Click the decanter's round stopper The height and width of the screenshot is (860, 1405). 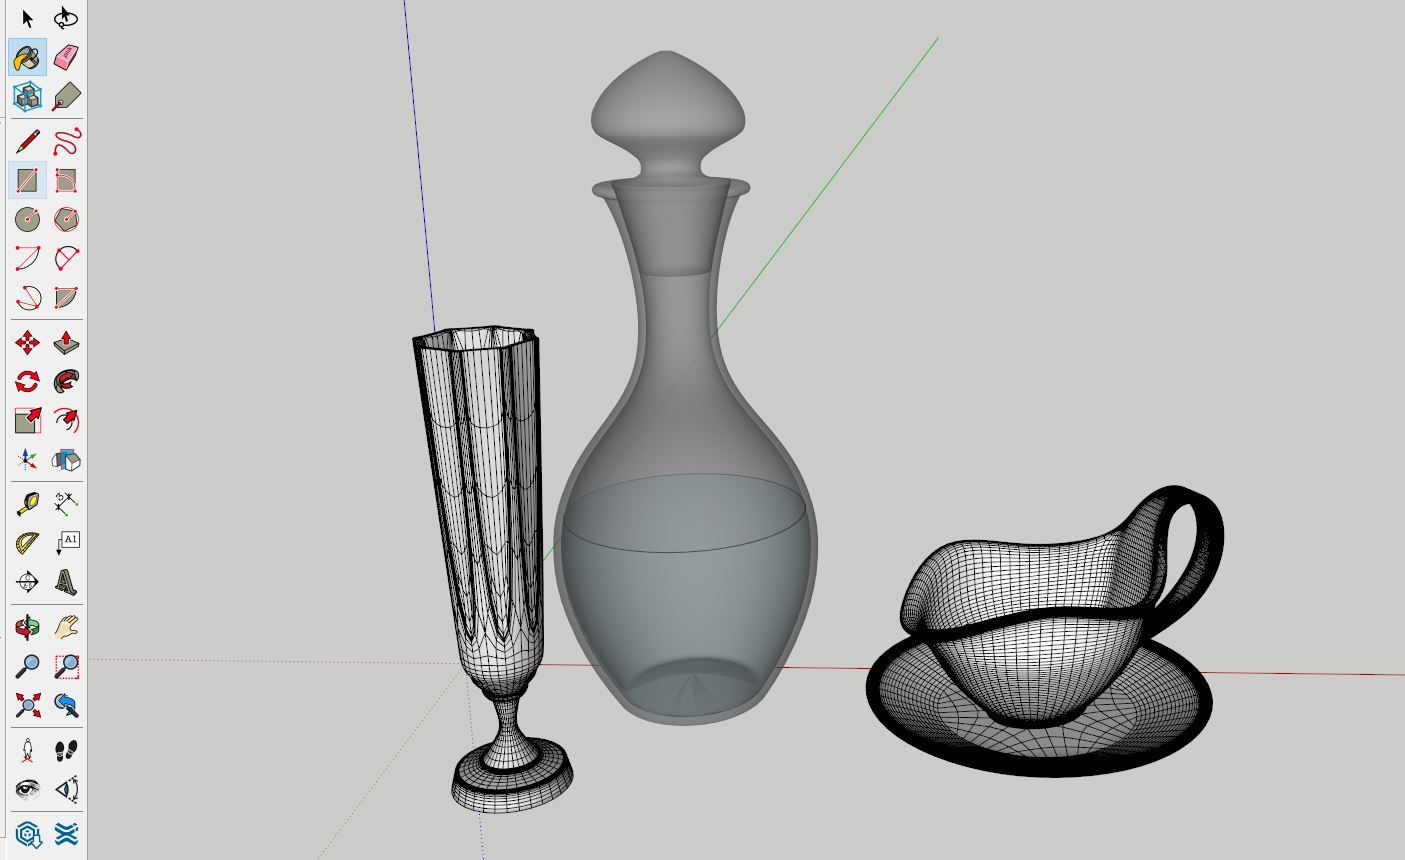(x=668, y=105)
